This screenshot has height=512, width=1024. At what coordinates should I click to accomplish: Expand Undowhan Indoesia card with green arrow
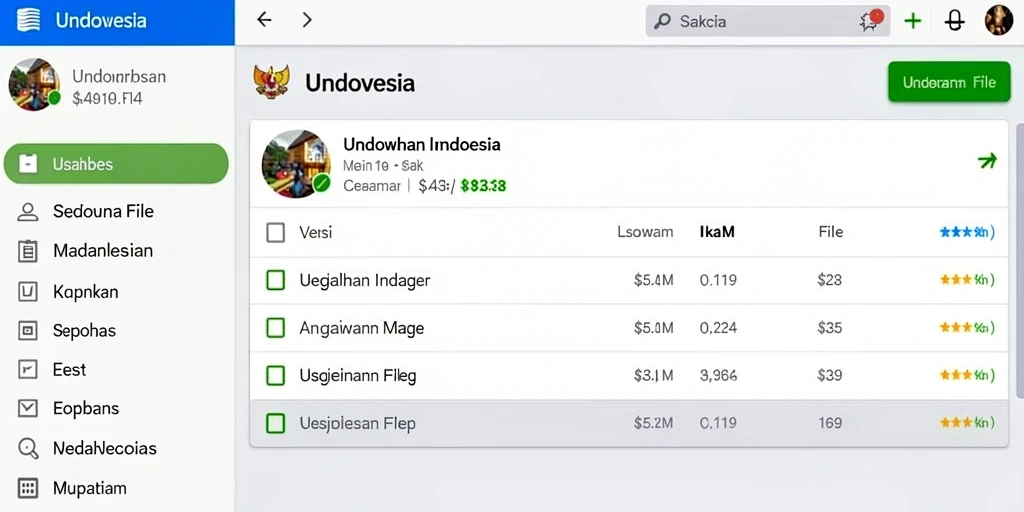[987, 161]
